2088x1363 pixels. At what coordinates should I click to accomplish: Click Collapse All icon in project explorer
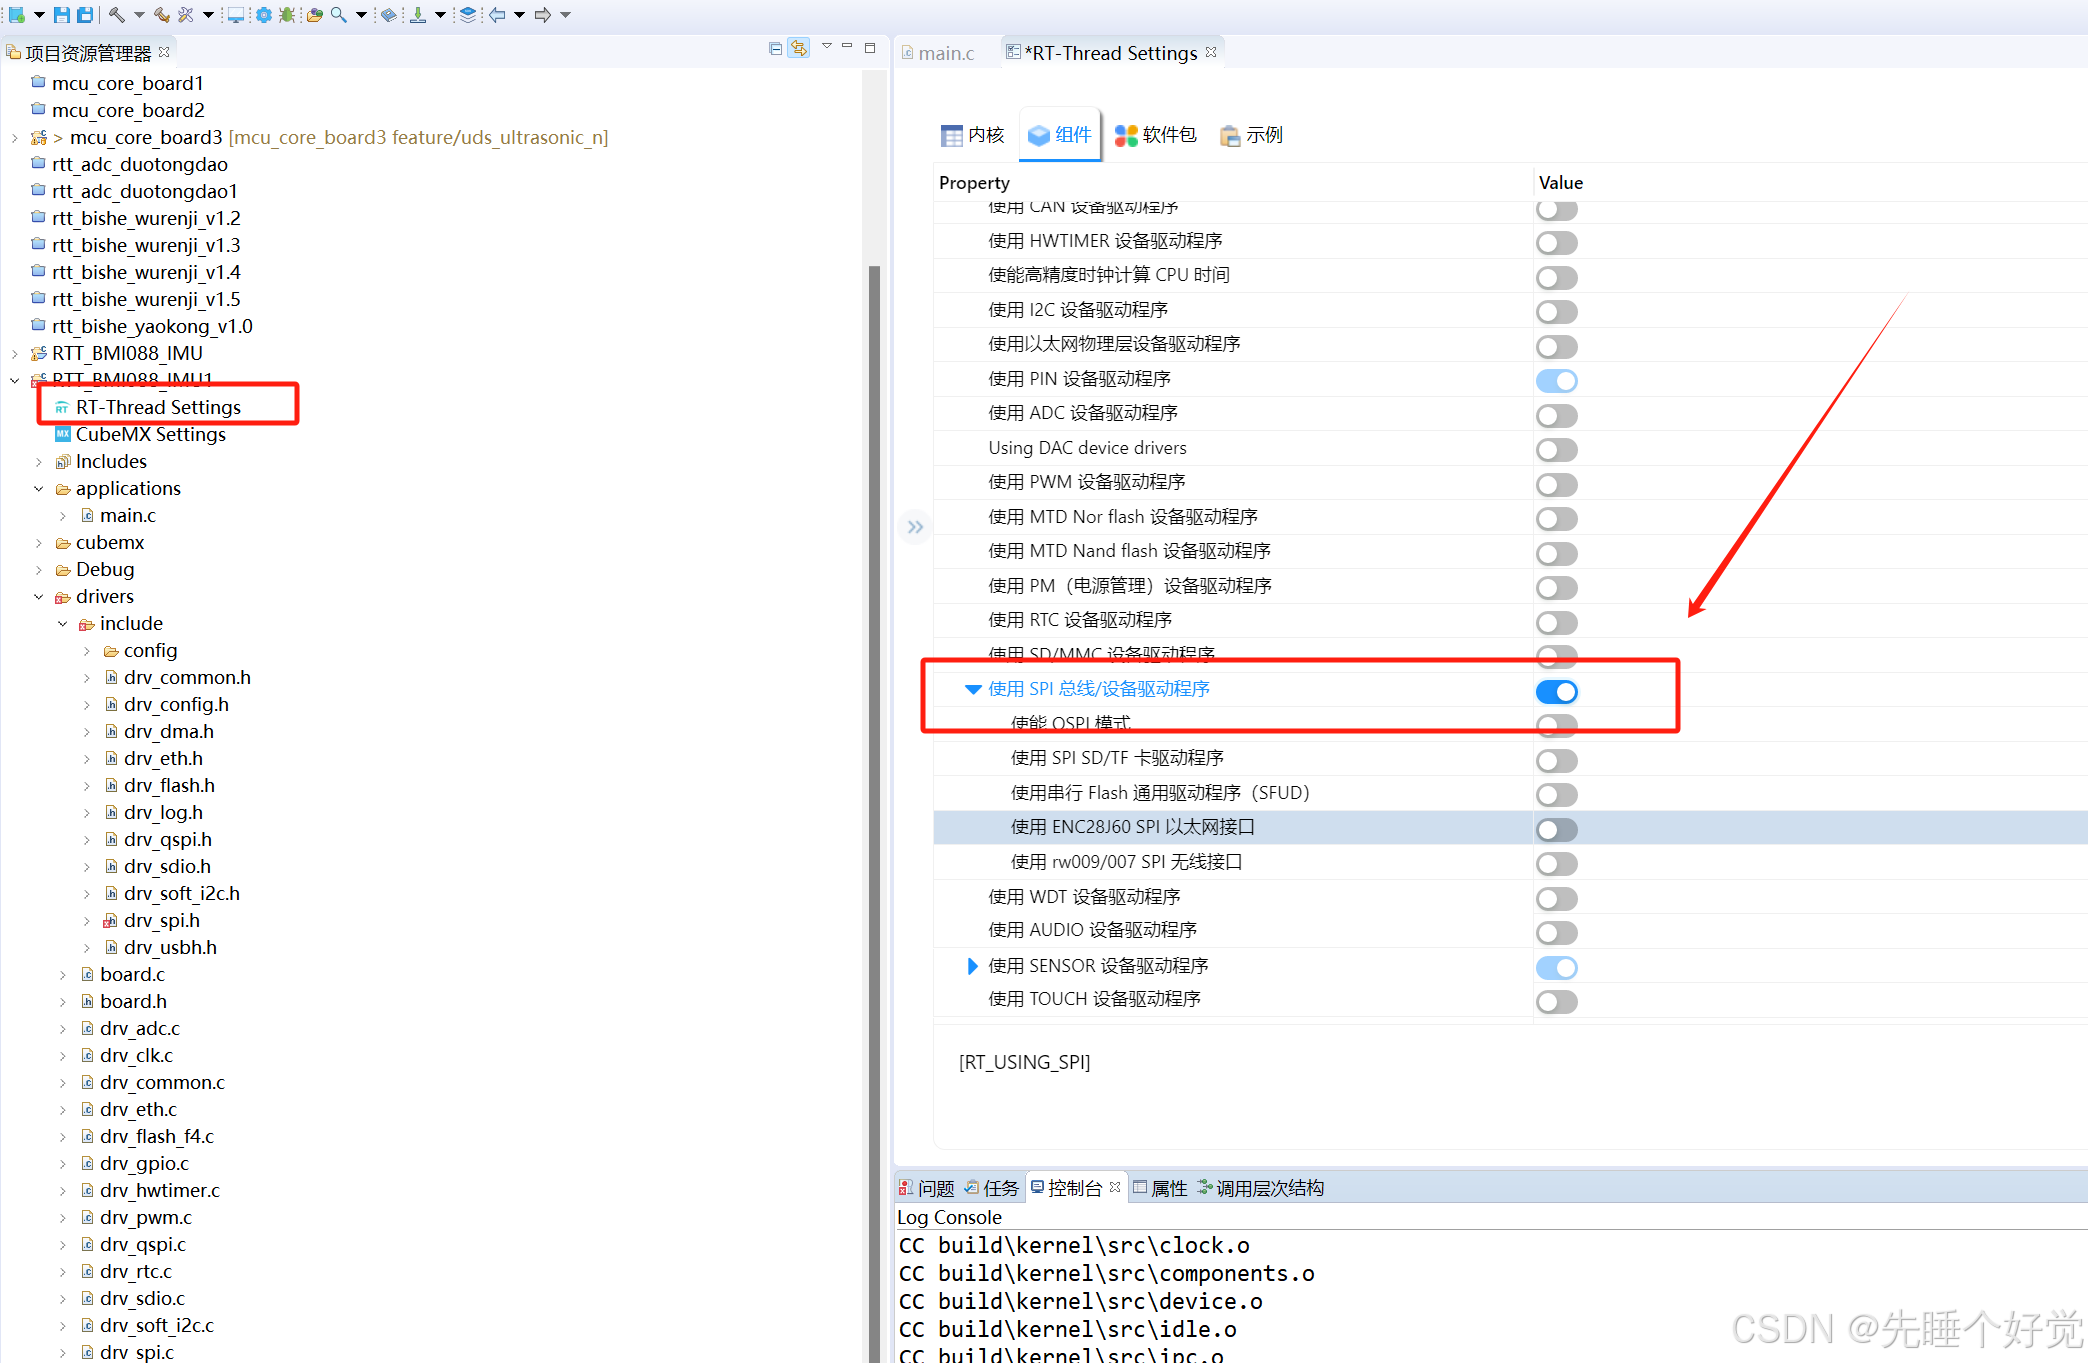[775, 48]
